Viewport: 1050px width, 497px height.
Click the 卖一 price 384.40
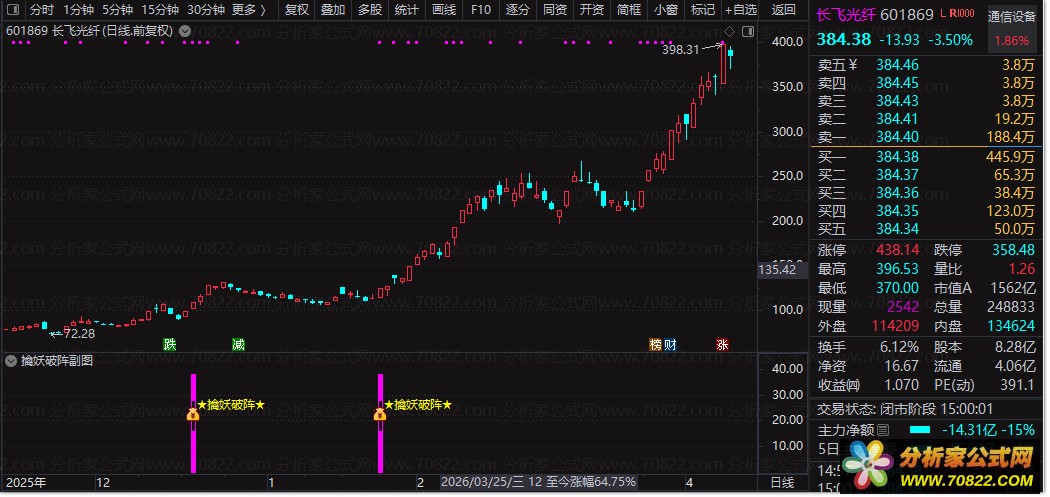click(x=897, y=137)
